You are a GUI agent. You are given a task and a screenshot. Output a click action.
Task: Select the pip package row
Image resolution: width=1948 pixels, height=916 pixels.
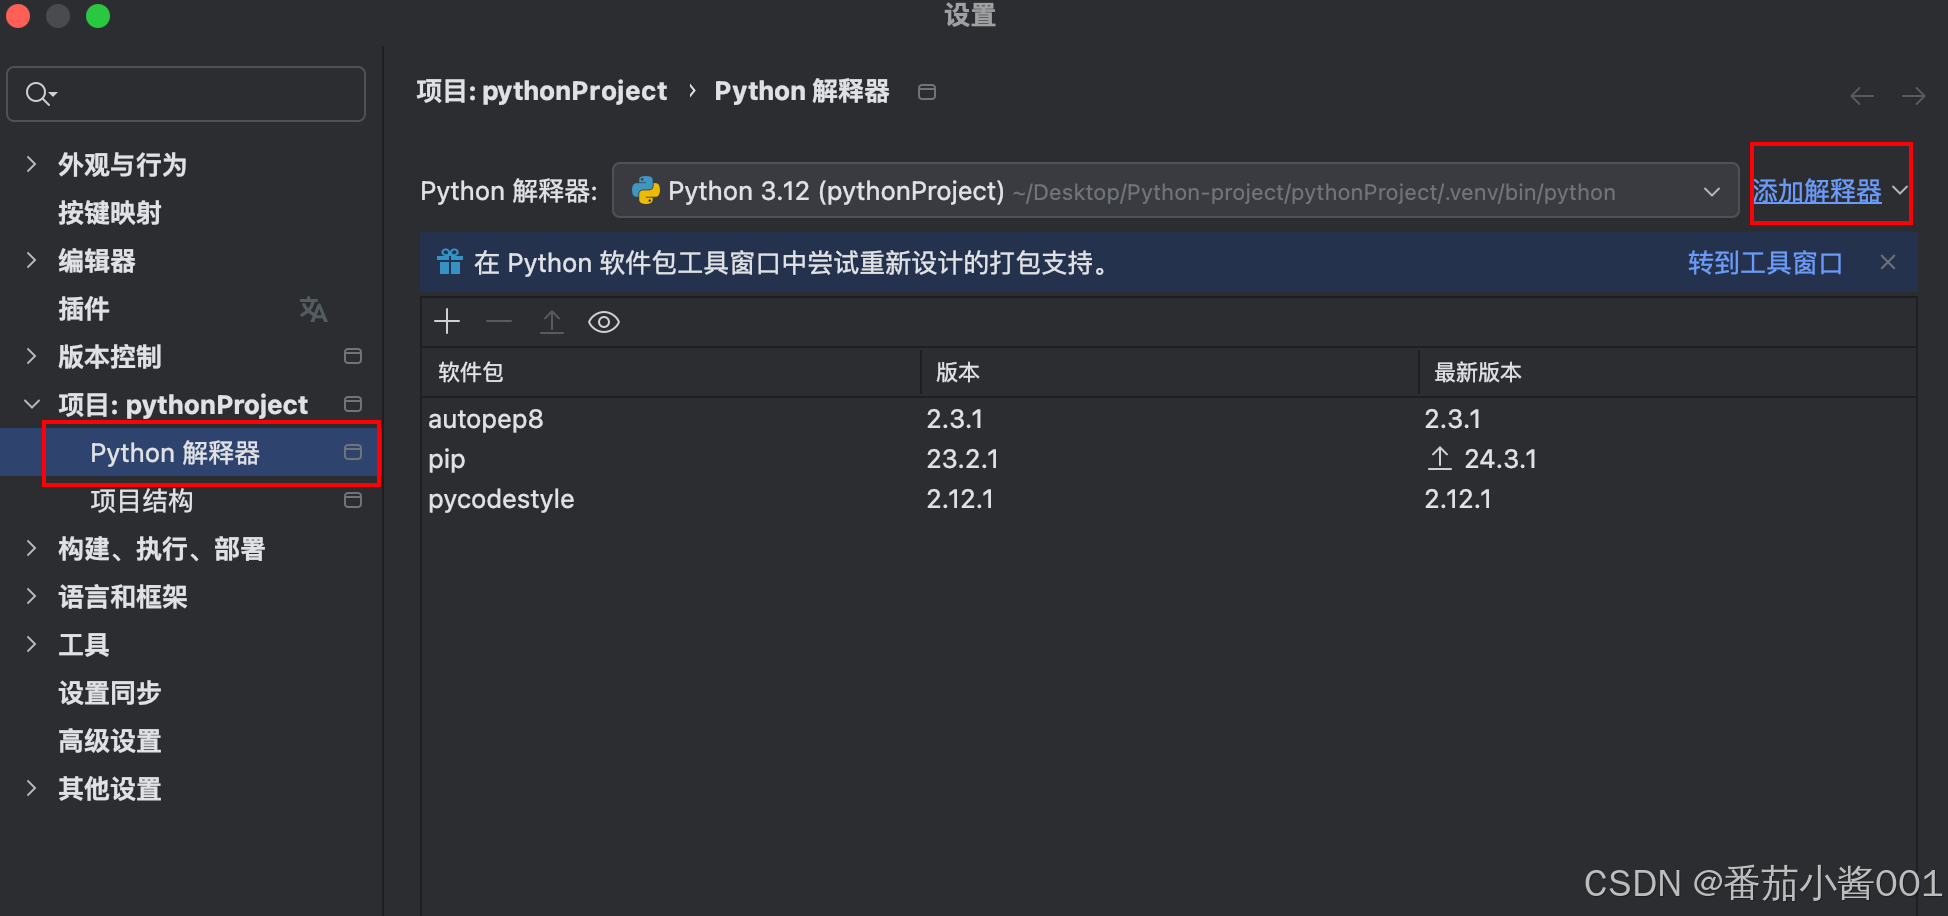click(447, 459)
